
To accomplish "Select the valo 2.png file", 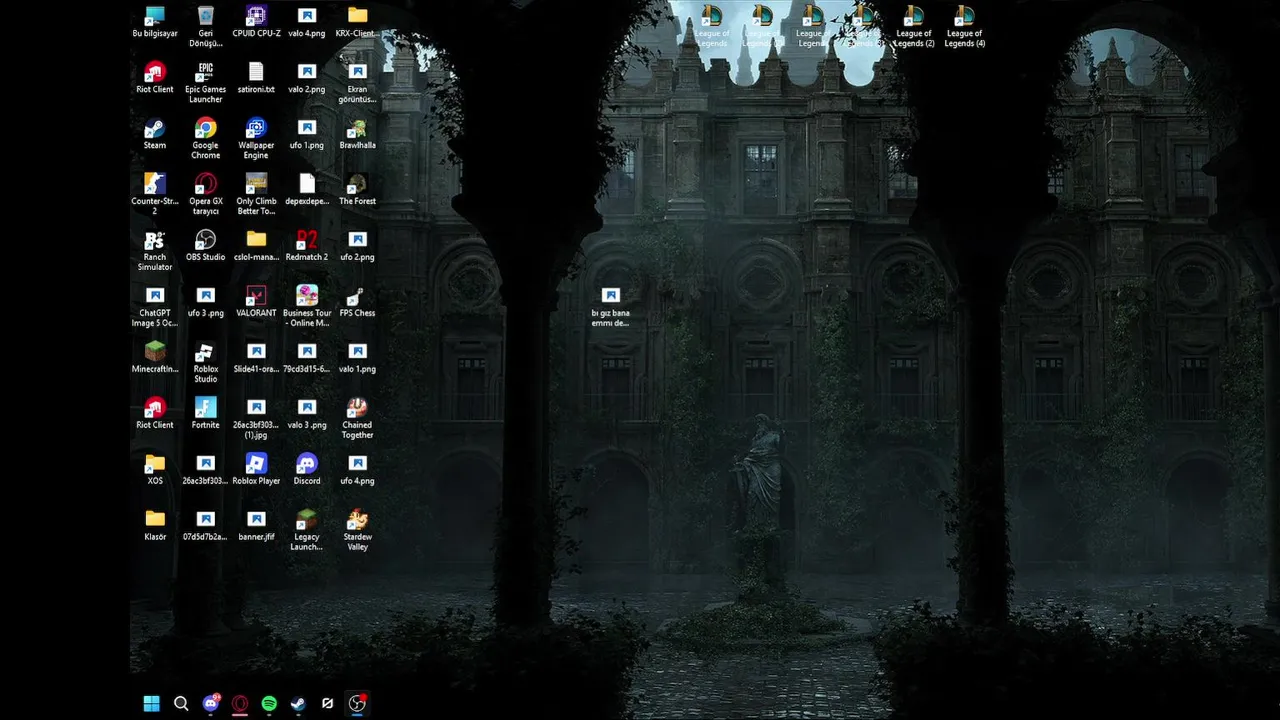I will click(307, 78).
